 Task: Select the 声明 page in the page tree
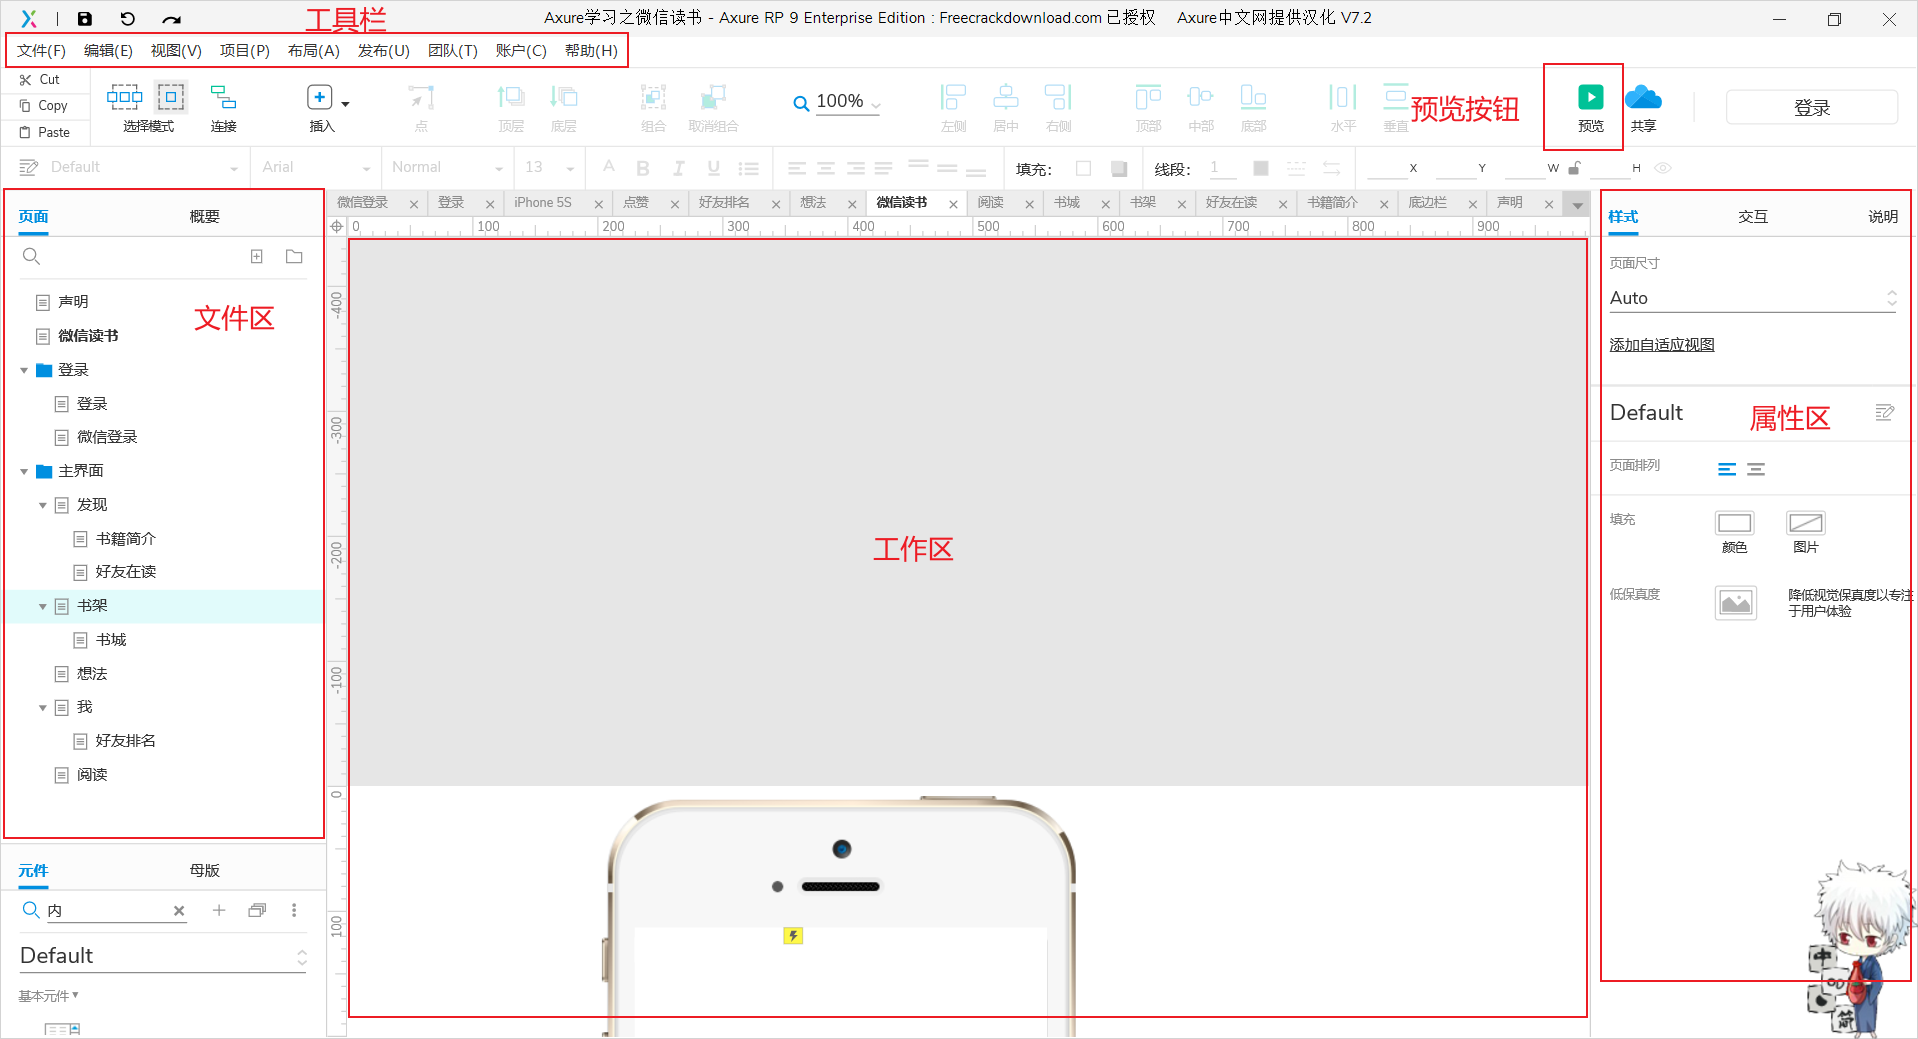pos(73,302)
